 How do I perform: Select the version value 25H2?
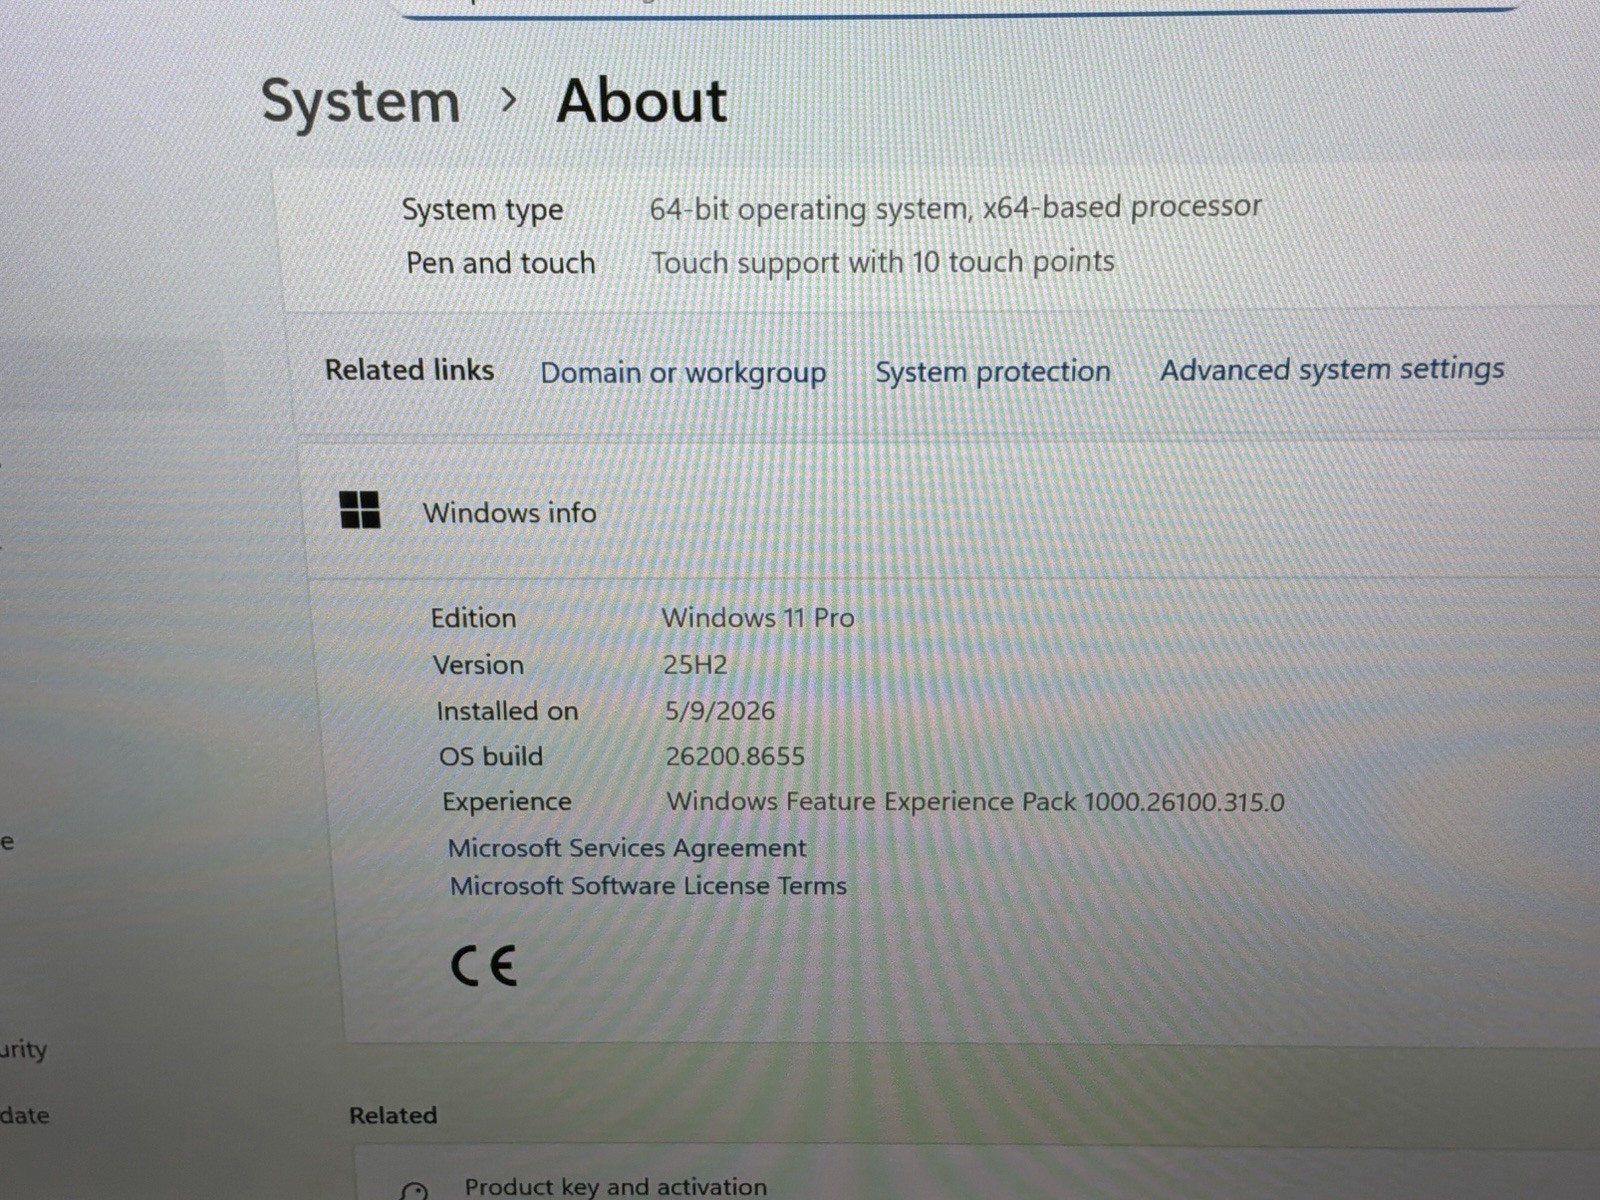[x=695, y=665]
